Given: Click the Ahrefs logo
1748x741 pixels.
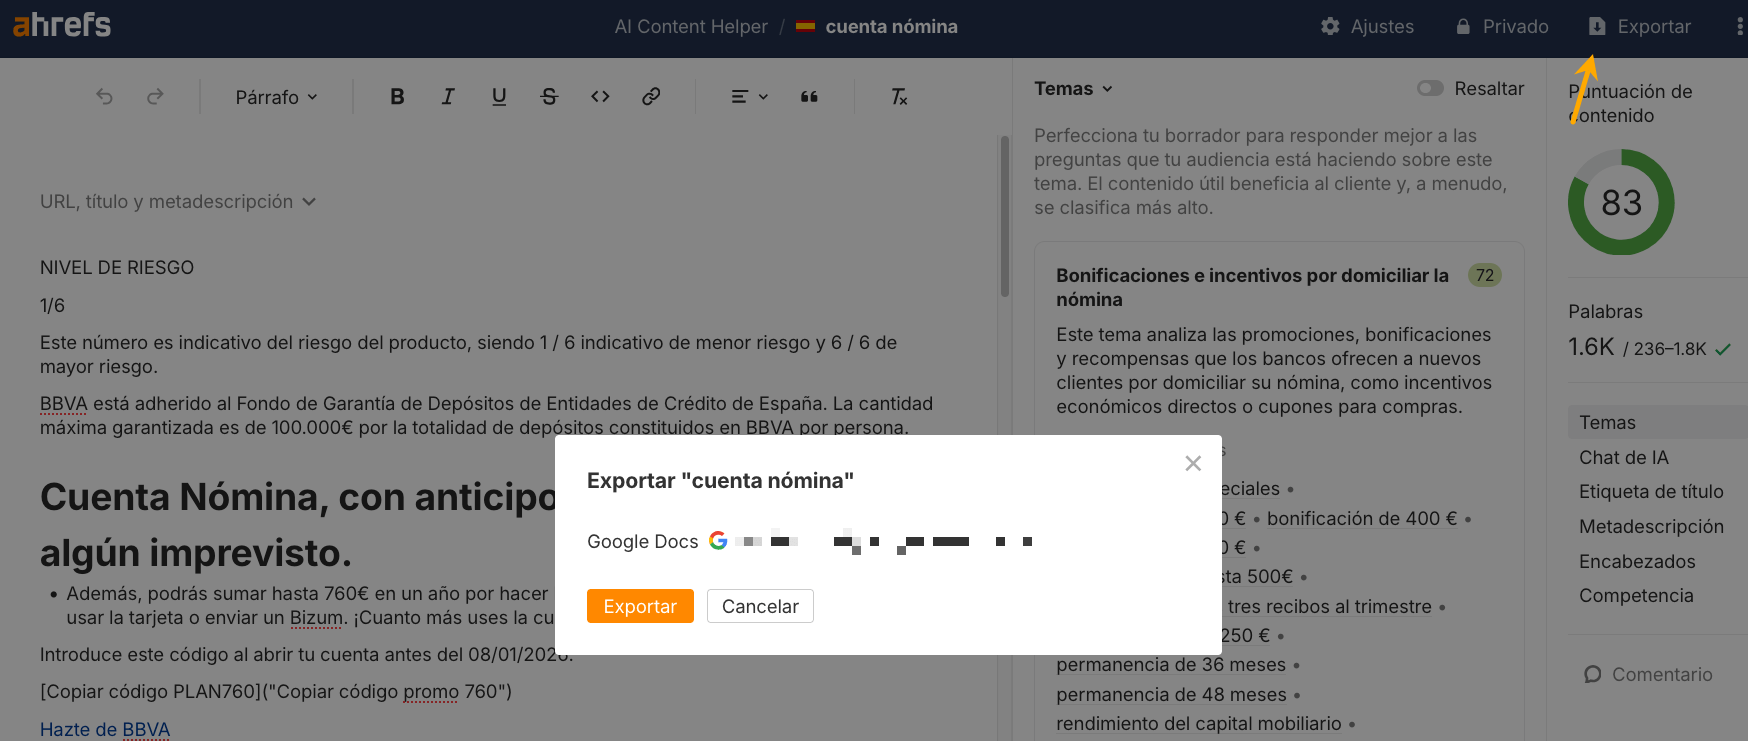Looking at the screenshot, I should (x=61, y=25).
